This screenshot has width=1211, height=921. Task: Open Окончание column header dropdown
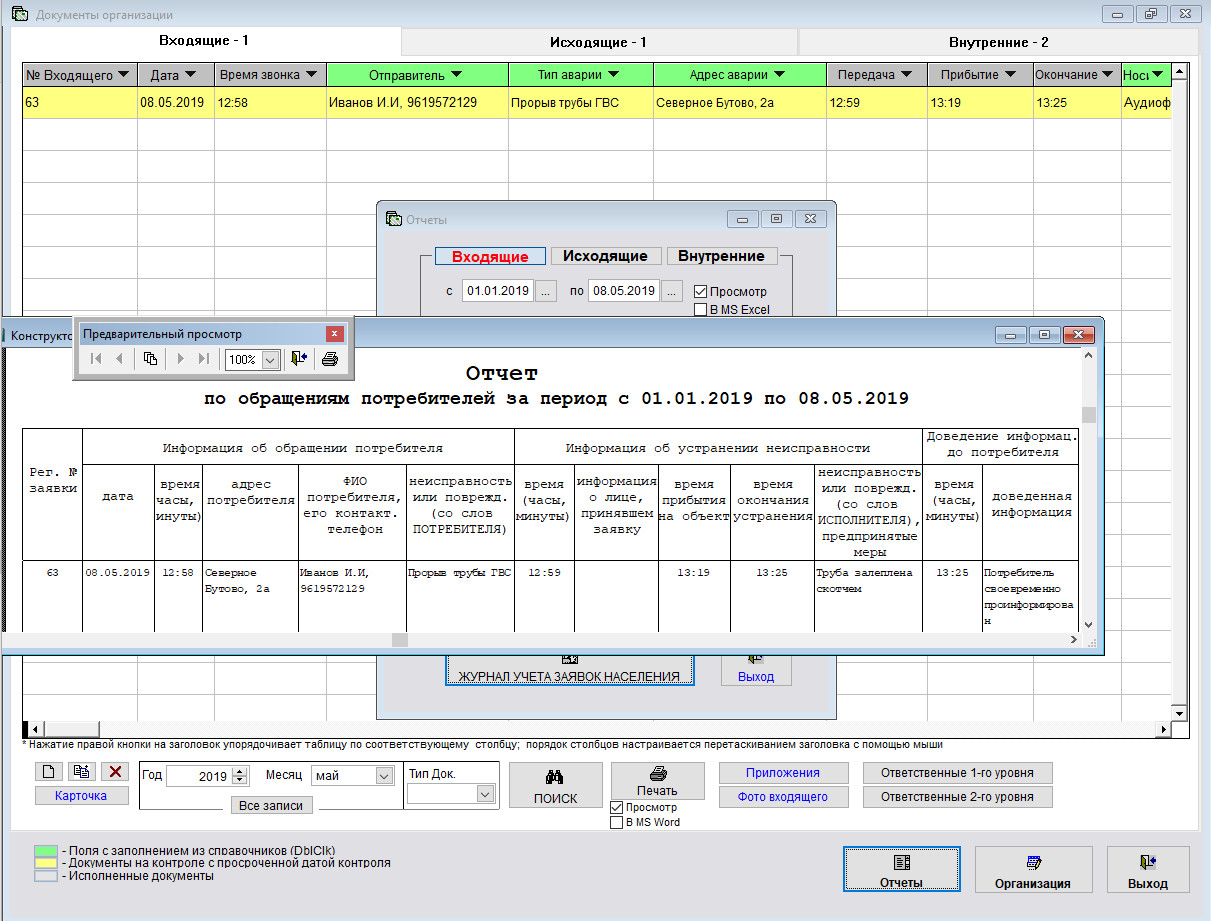1106,75
